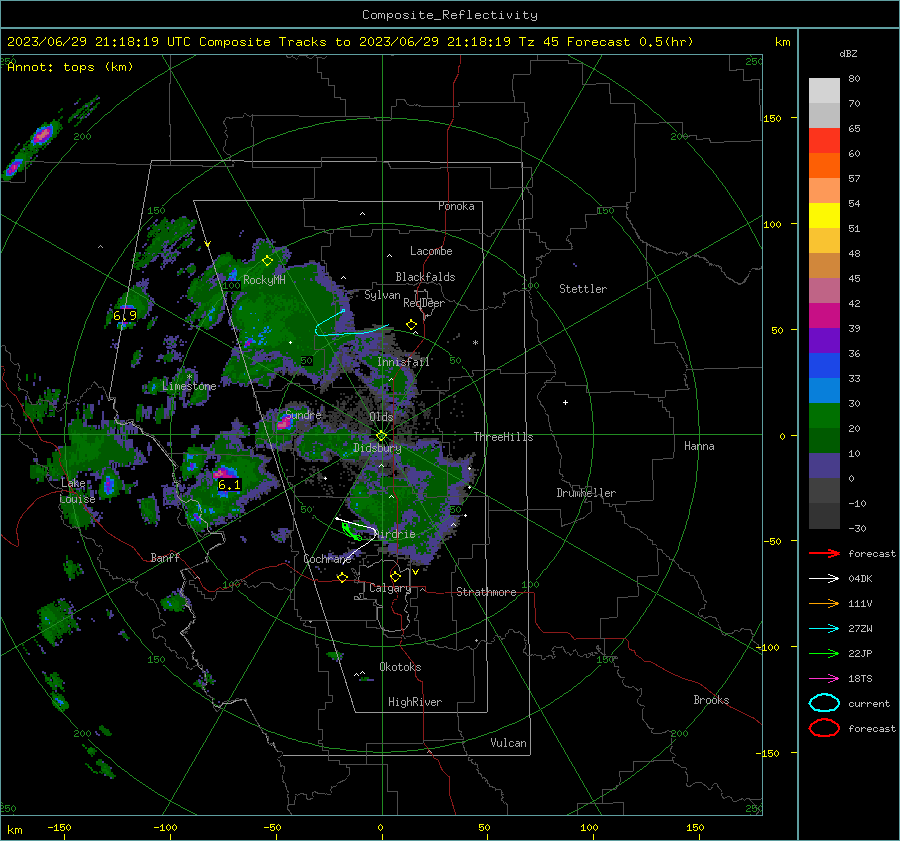Viewport: 900px width, 841px height.
Task: Pick the magenta 39-42 dBZ swatch
Action: (x=824, y=315)
